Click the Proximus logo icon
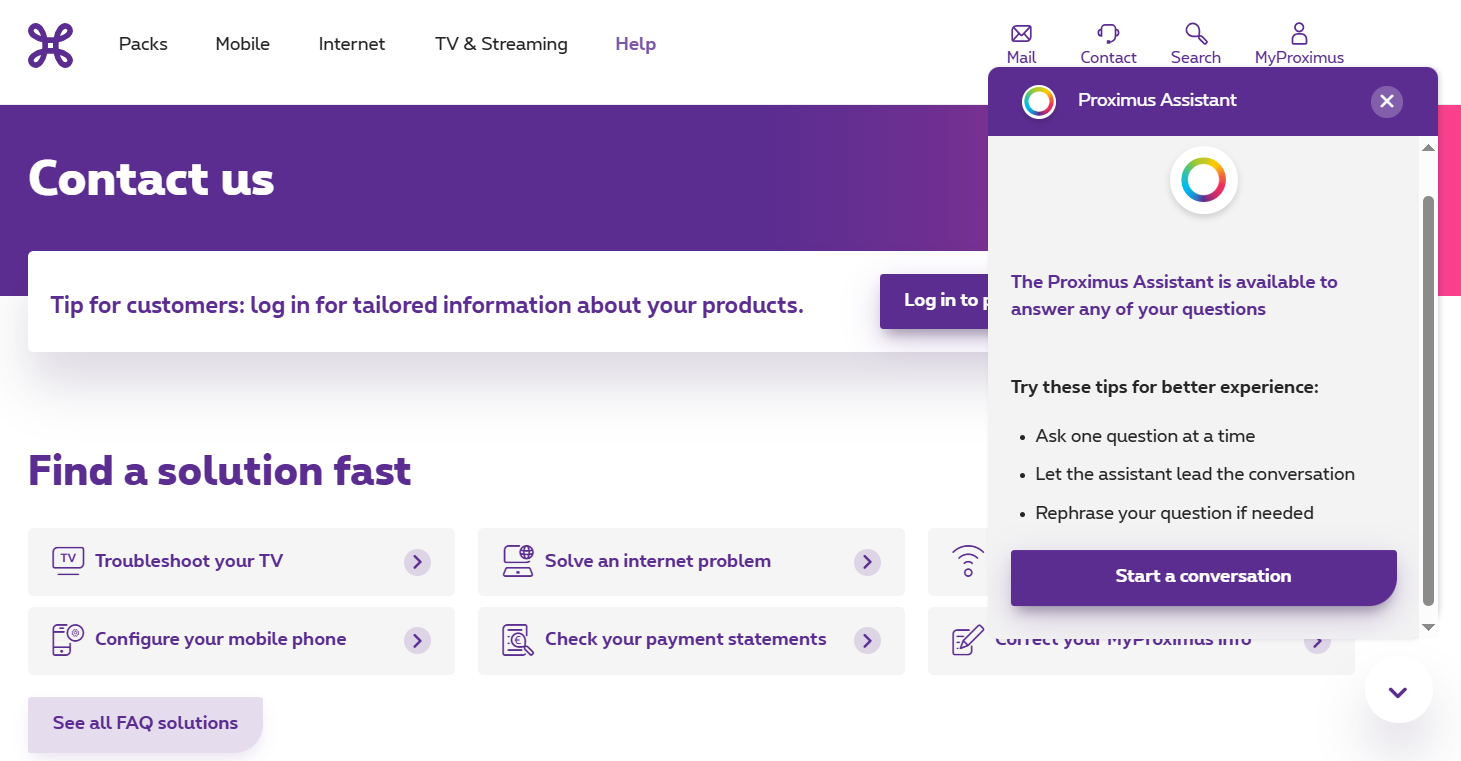This screenshot has width=1461, height=761. point(50,45)
